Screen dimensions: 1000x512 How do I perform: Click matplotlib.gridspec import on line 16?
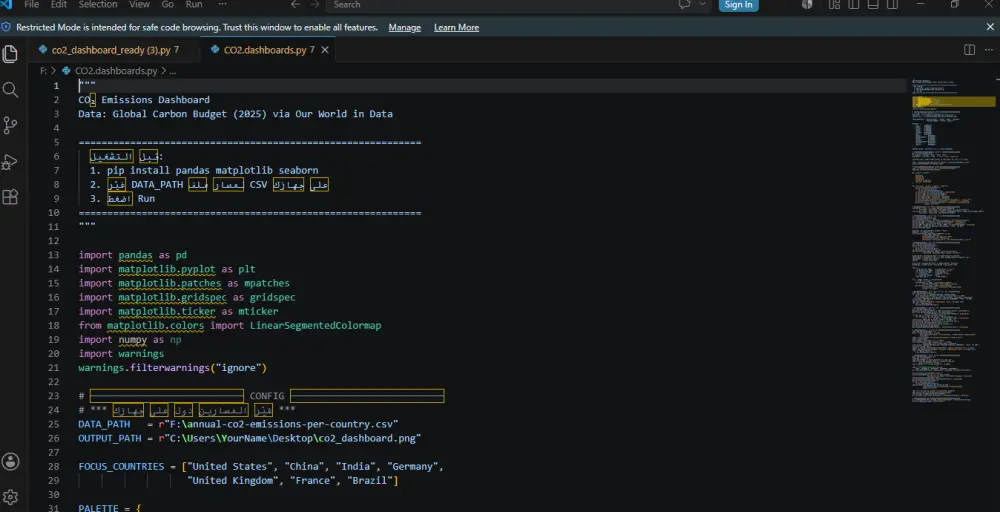(x=187, y=297)
